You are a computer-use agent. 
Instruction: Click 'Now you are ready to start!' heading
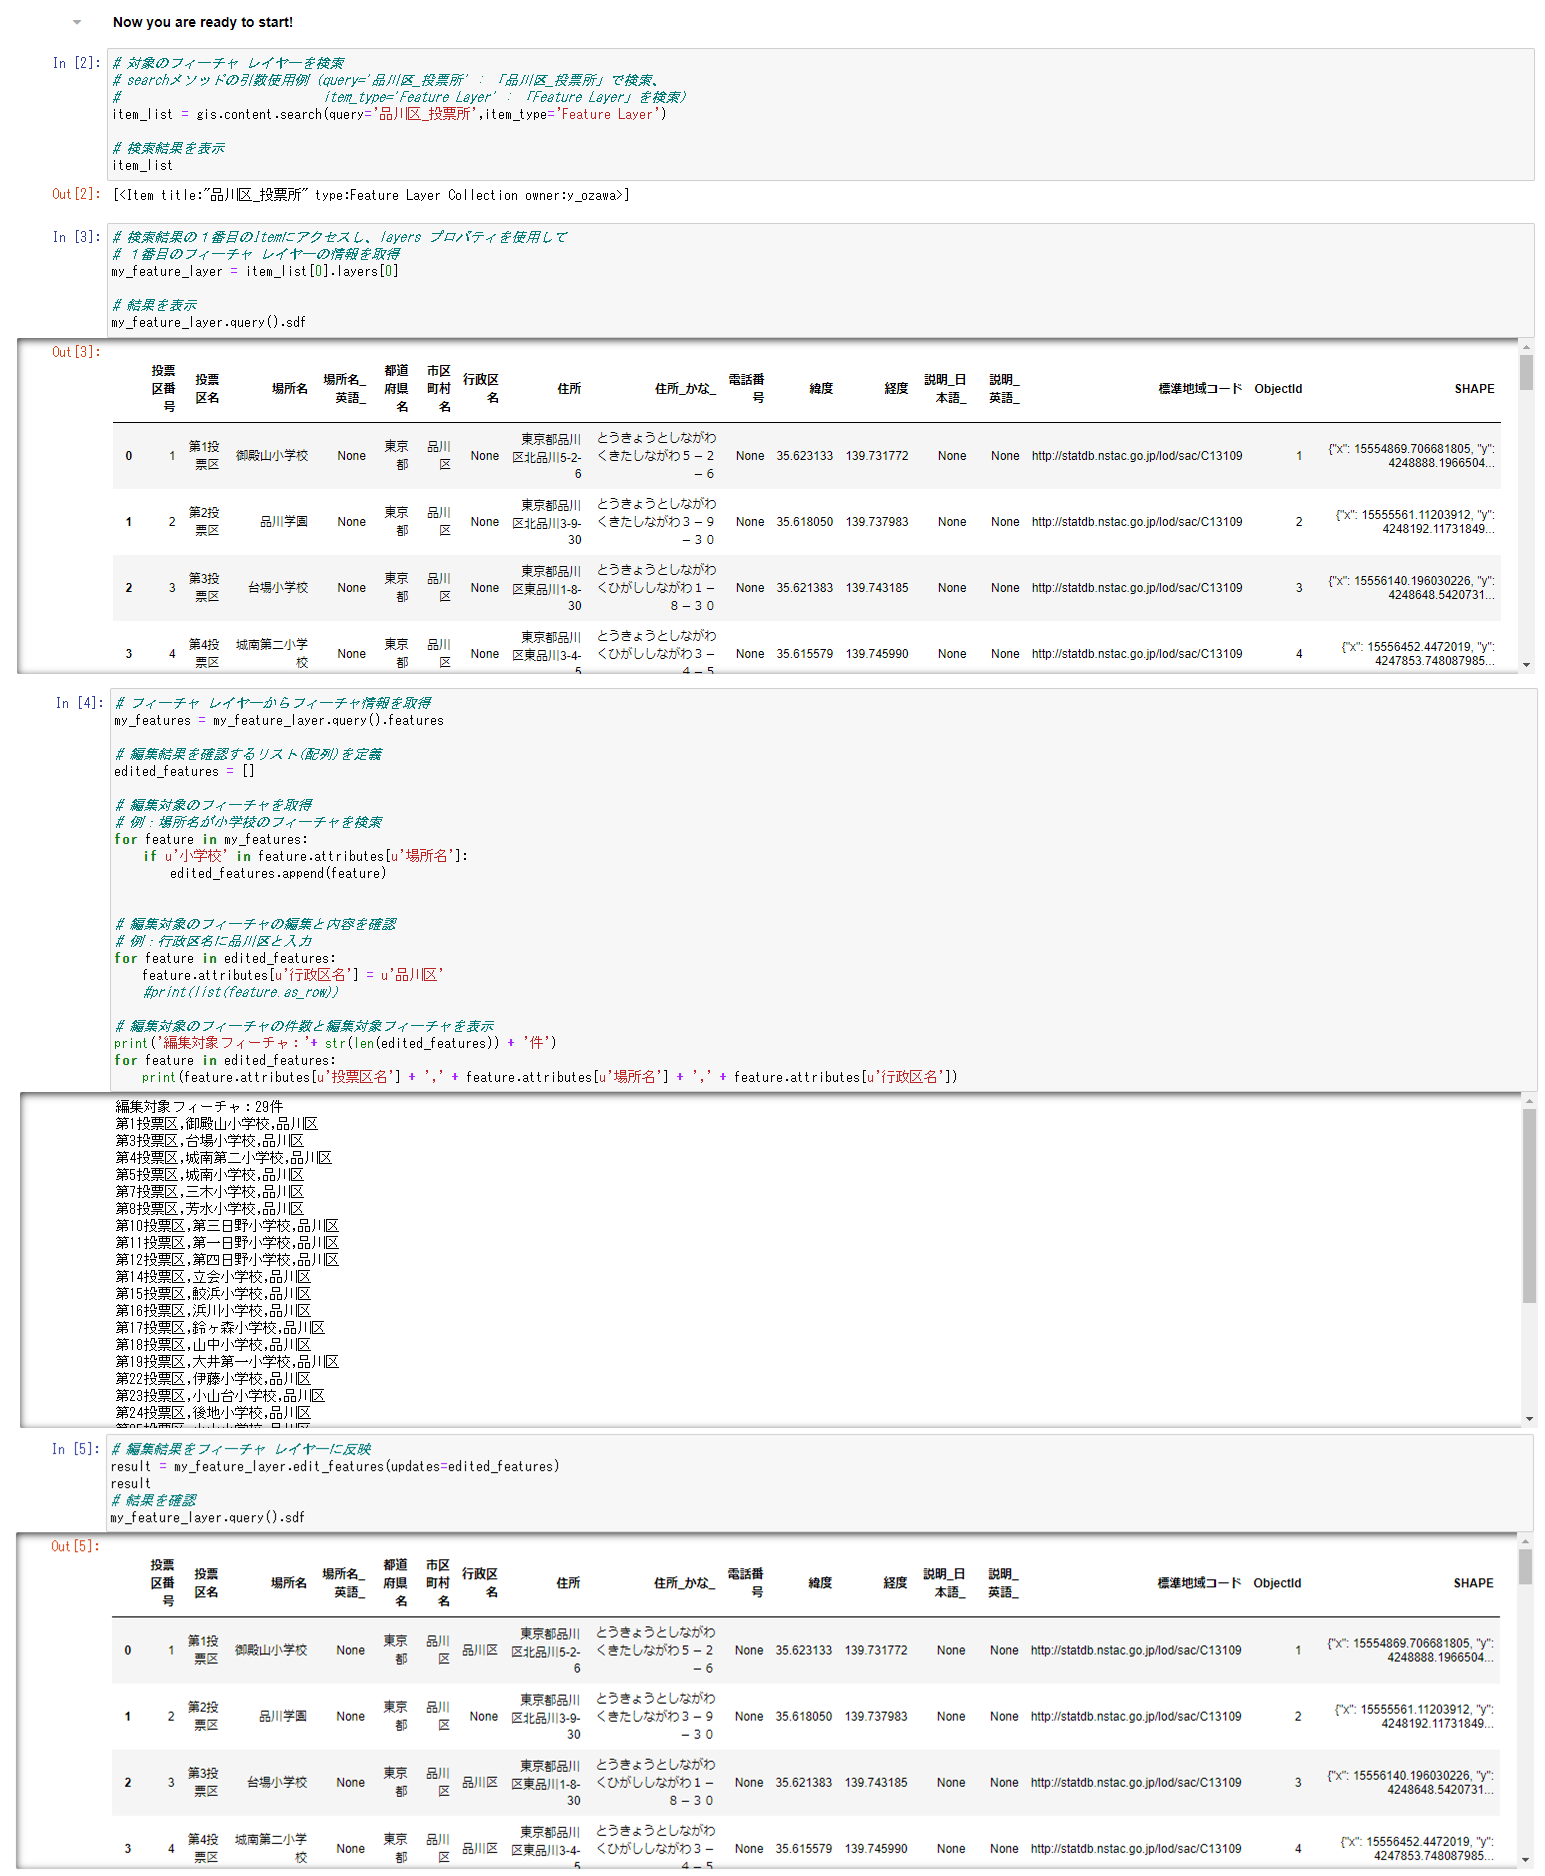(x=203, y=22)
